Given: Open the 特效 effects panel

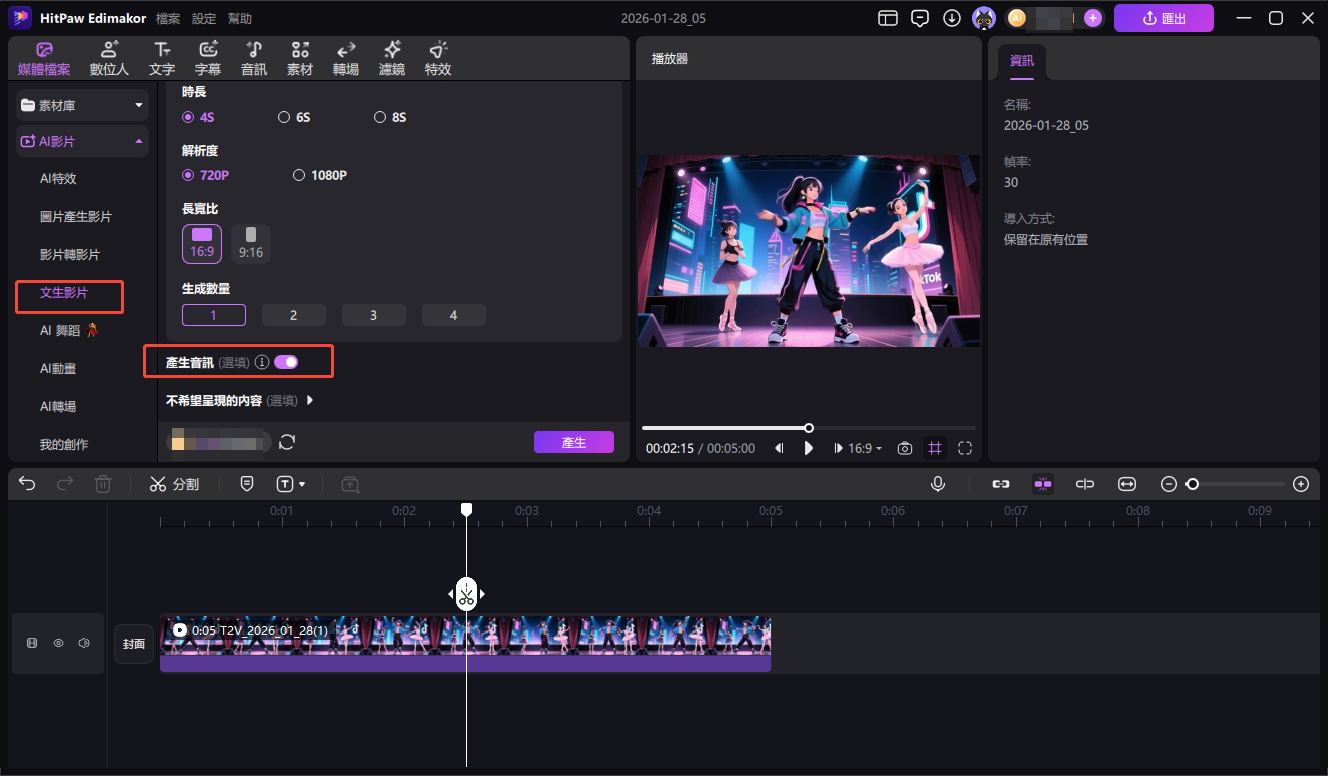Looking at the screenshot, I should 437,58.
